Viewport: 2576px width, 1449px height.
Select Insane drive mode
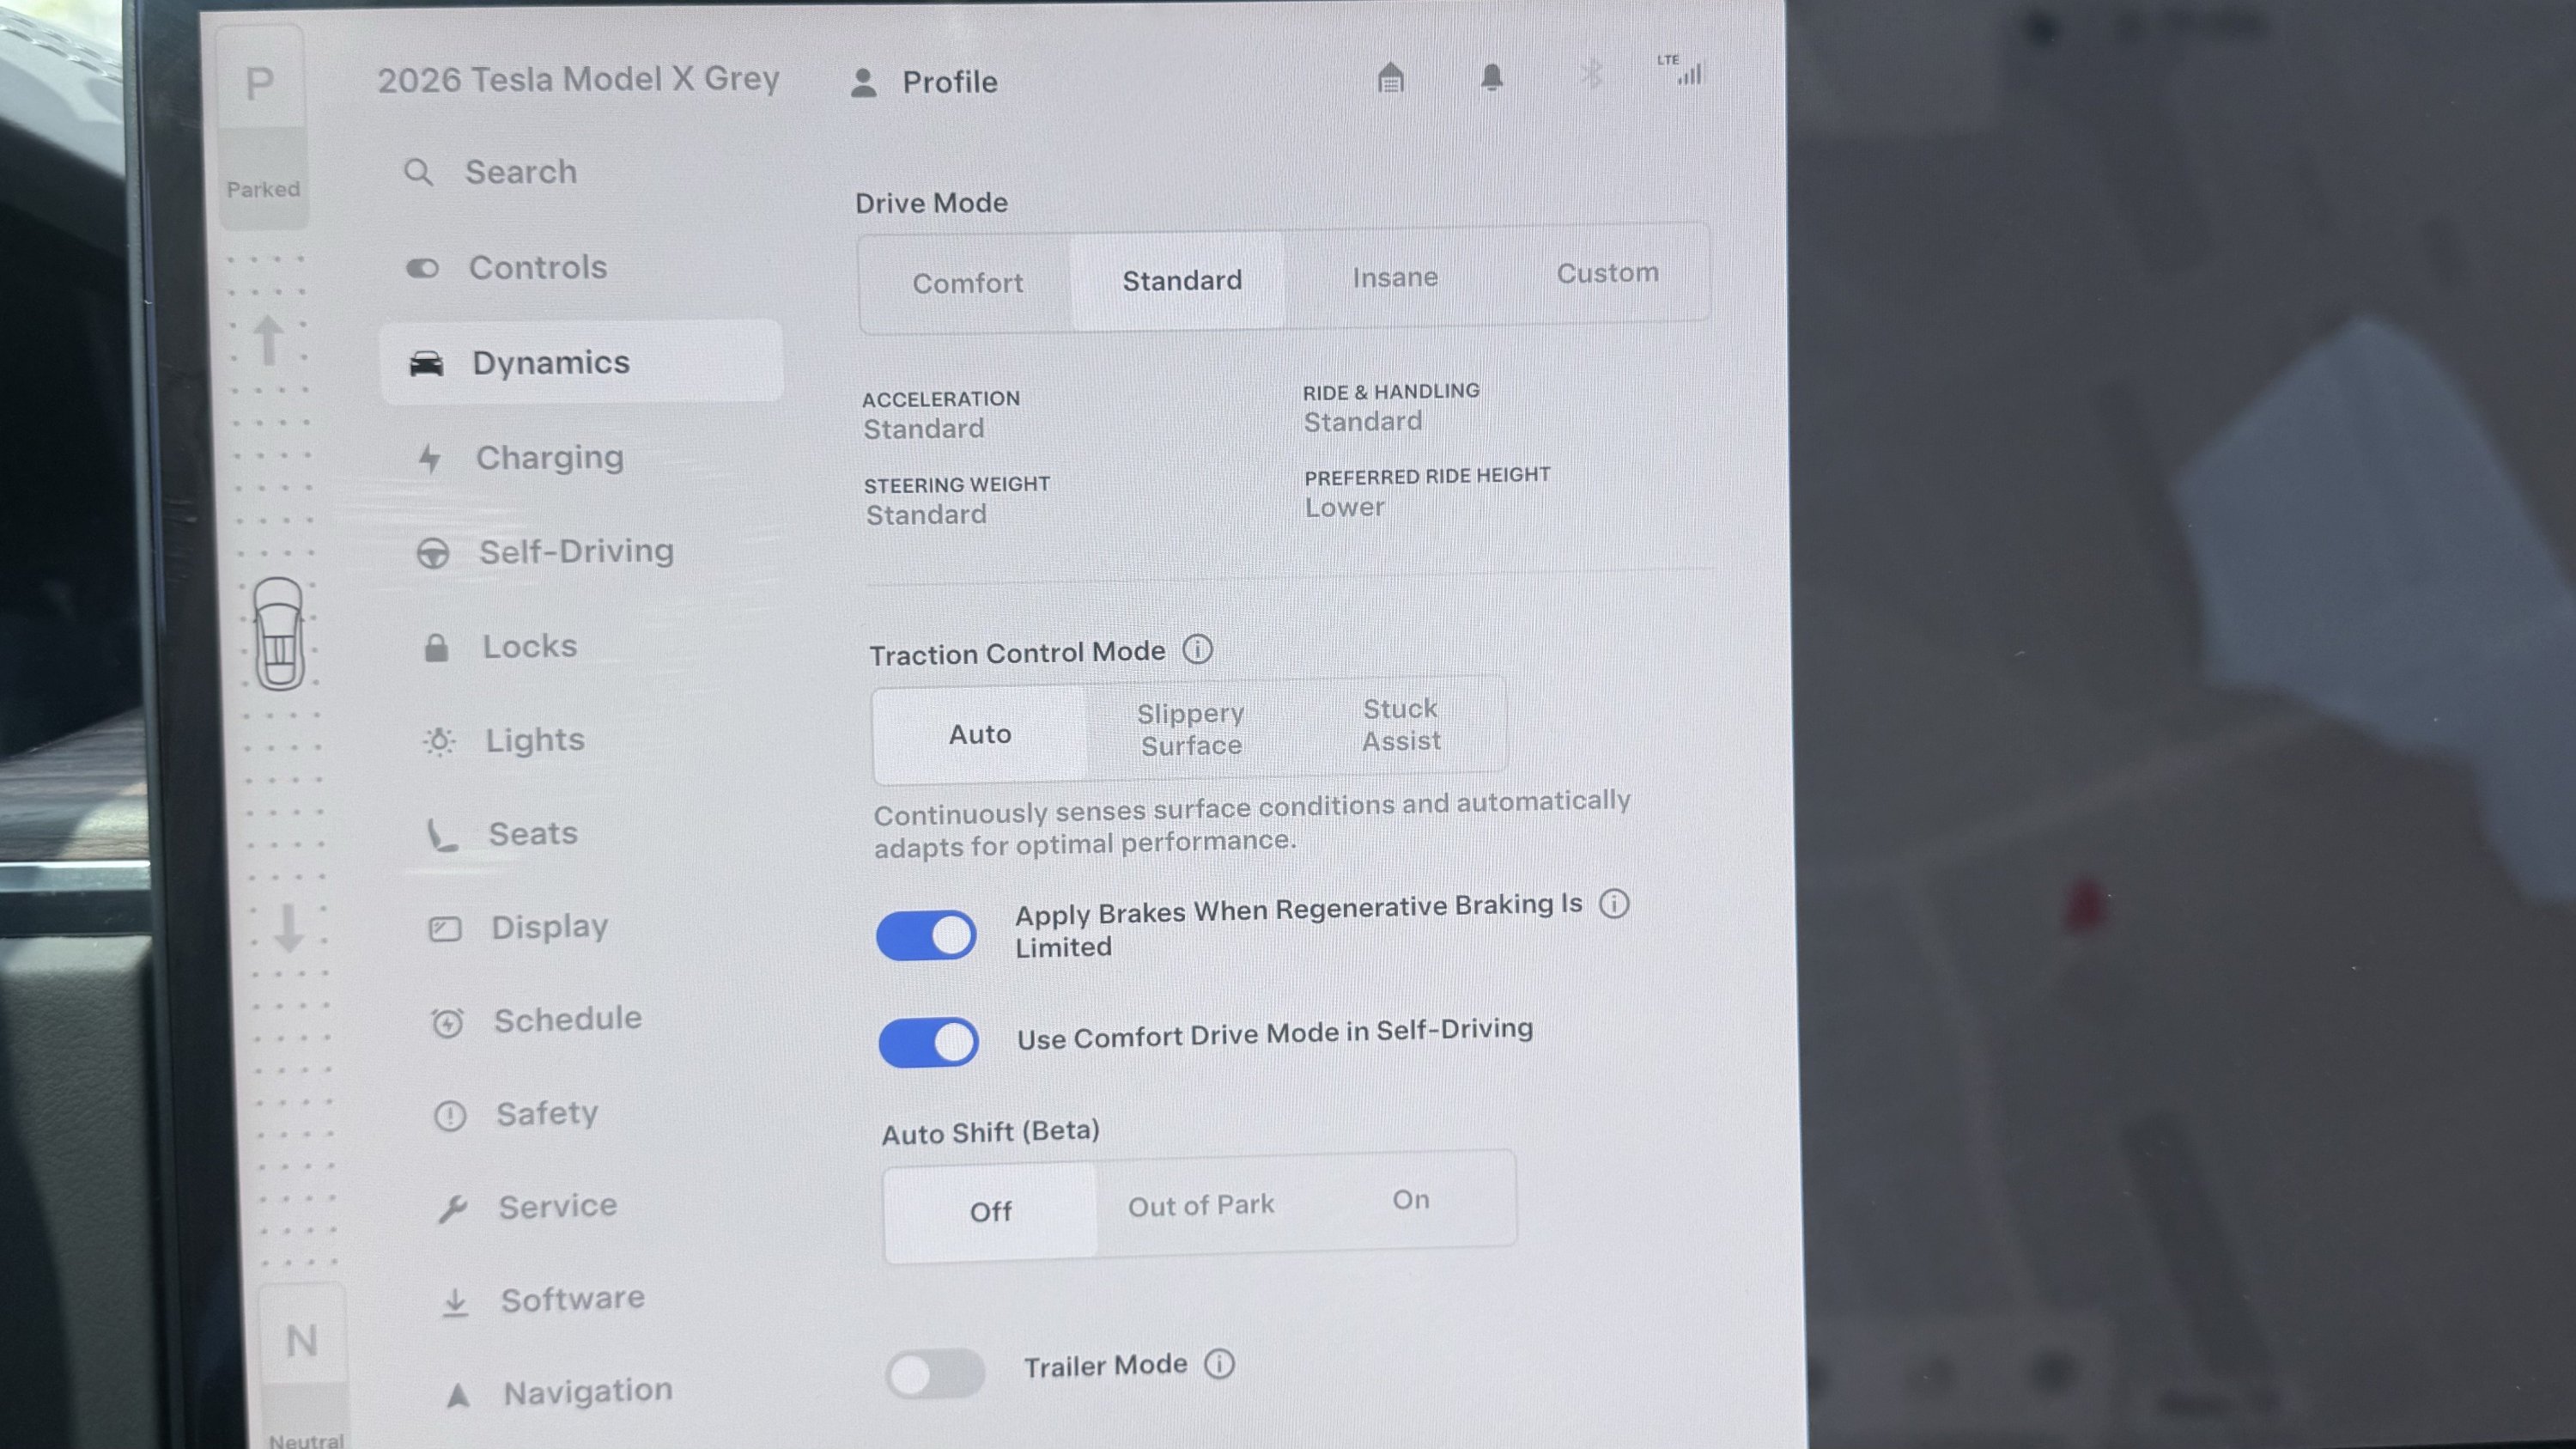click(1395, 277)
